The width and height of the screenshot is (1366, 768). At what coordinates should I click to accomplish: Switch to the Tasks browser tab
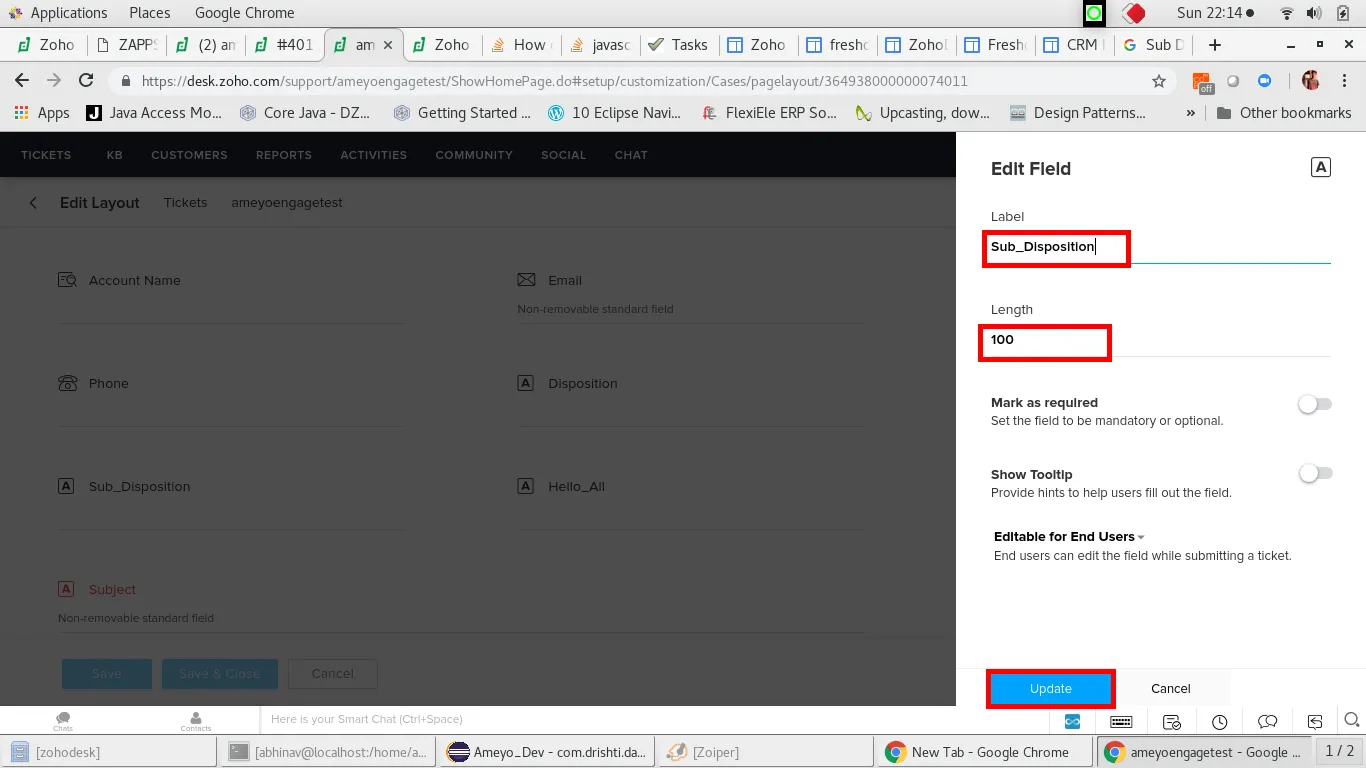(x=679, y=45)
